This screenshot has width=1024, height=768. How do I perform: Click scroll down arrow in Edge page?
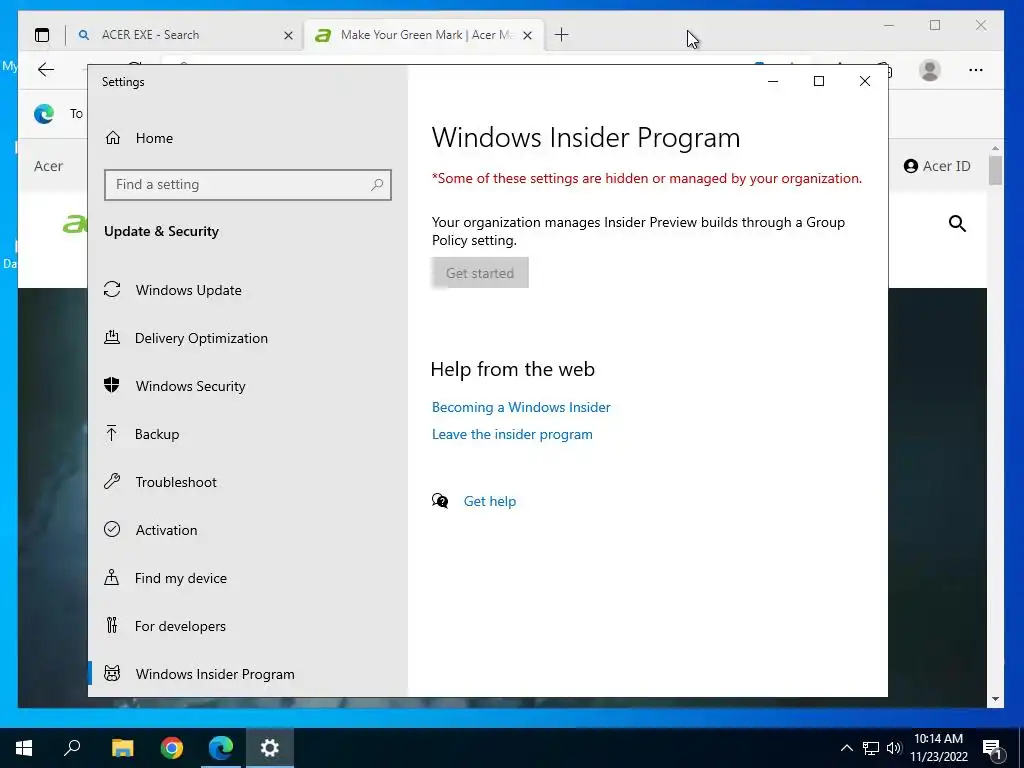point(995,699)
